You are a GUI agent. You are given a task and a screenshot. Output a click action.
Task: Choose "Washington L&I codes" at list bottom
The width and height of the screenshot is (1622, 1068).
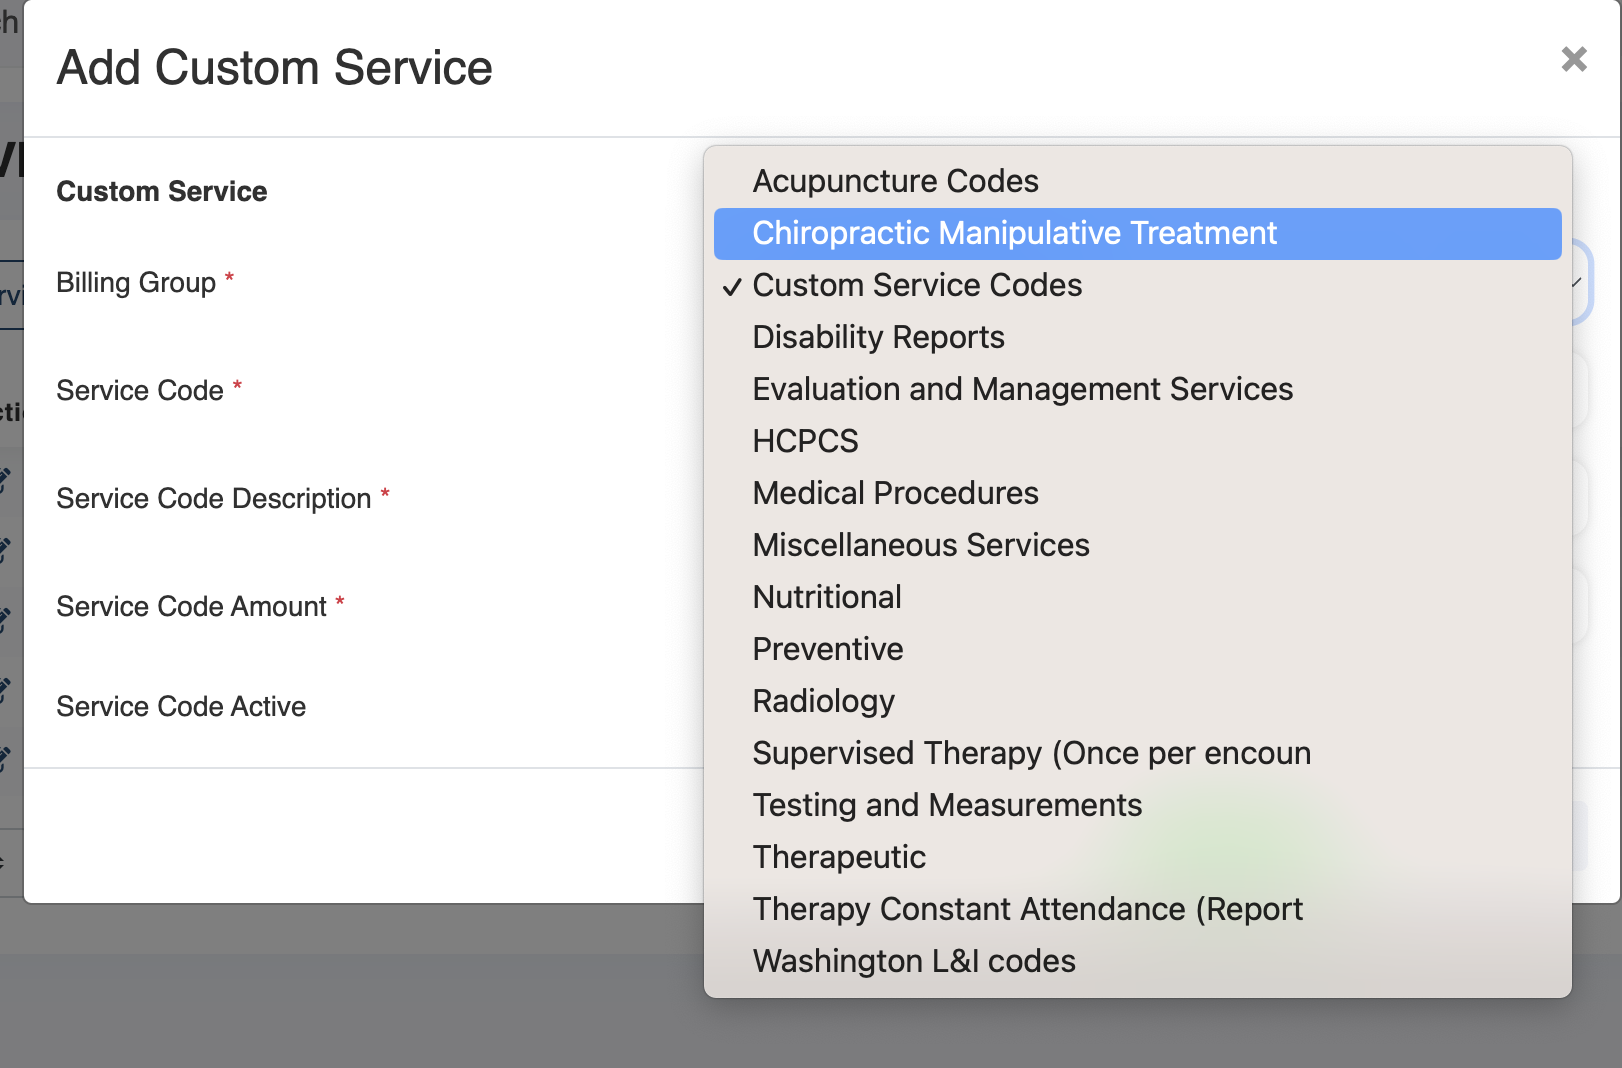(914, 960)
